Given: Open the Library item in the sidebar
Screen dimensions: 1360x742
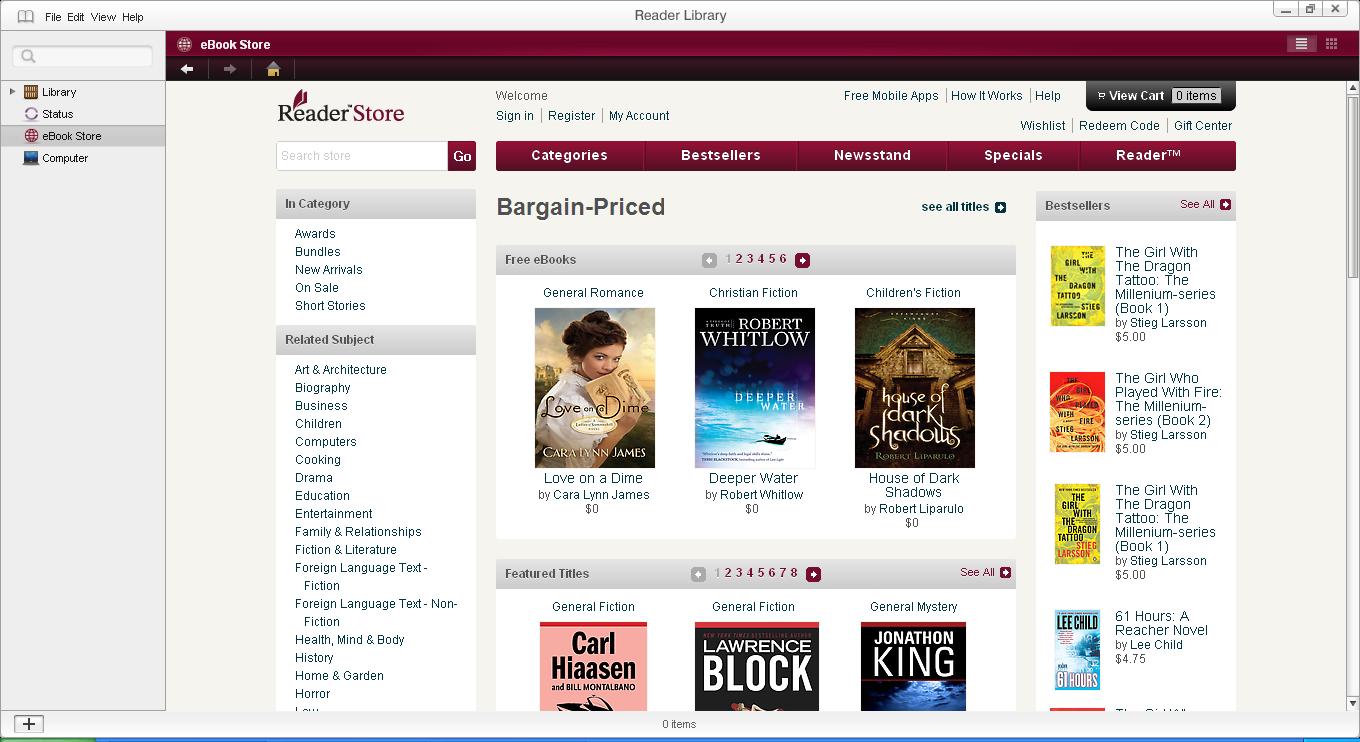Looking at the screenshot, I should (x=59, y=92).
